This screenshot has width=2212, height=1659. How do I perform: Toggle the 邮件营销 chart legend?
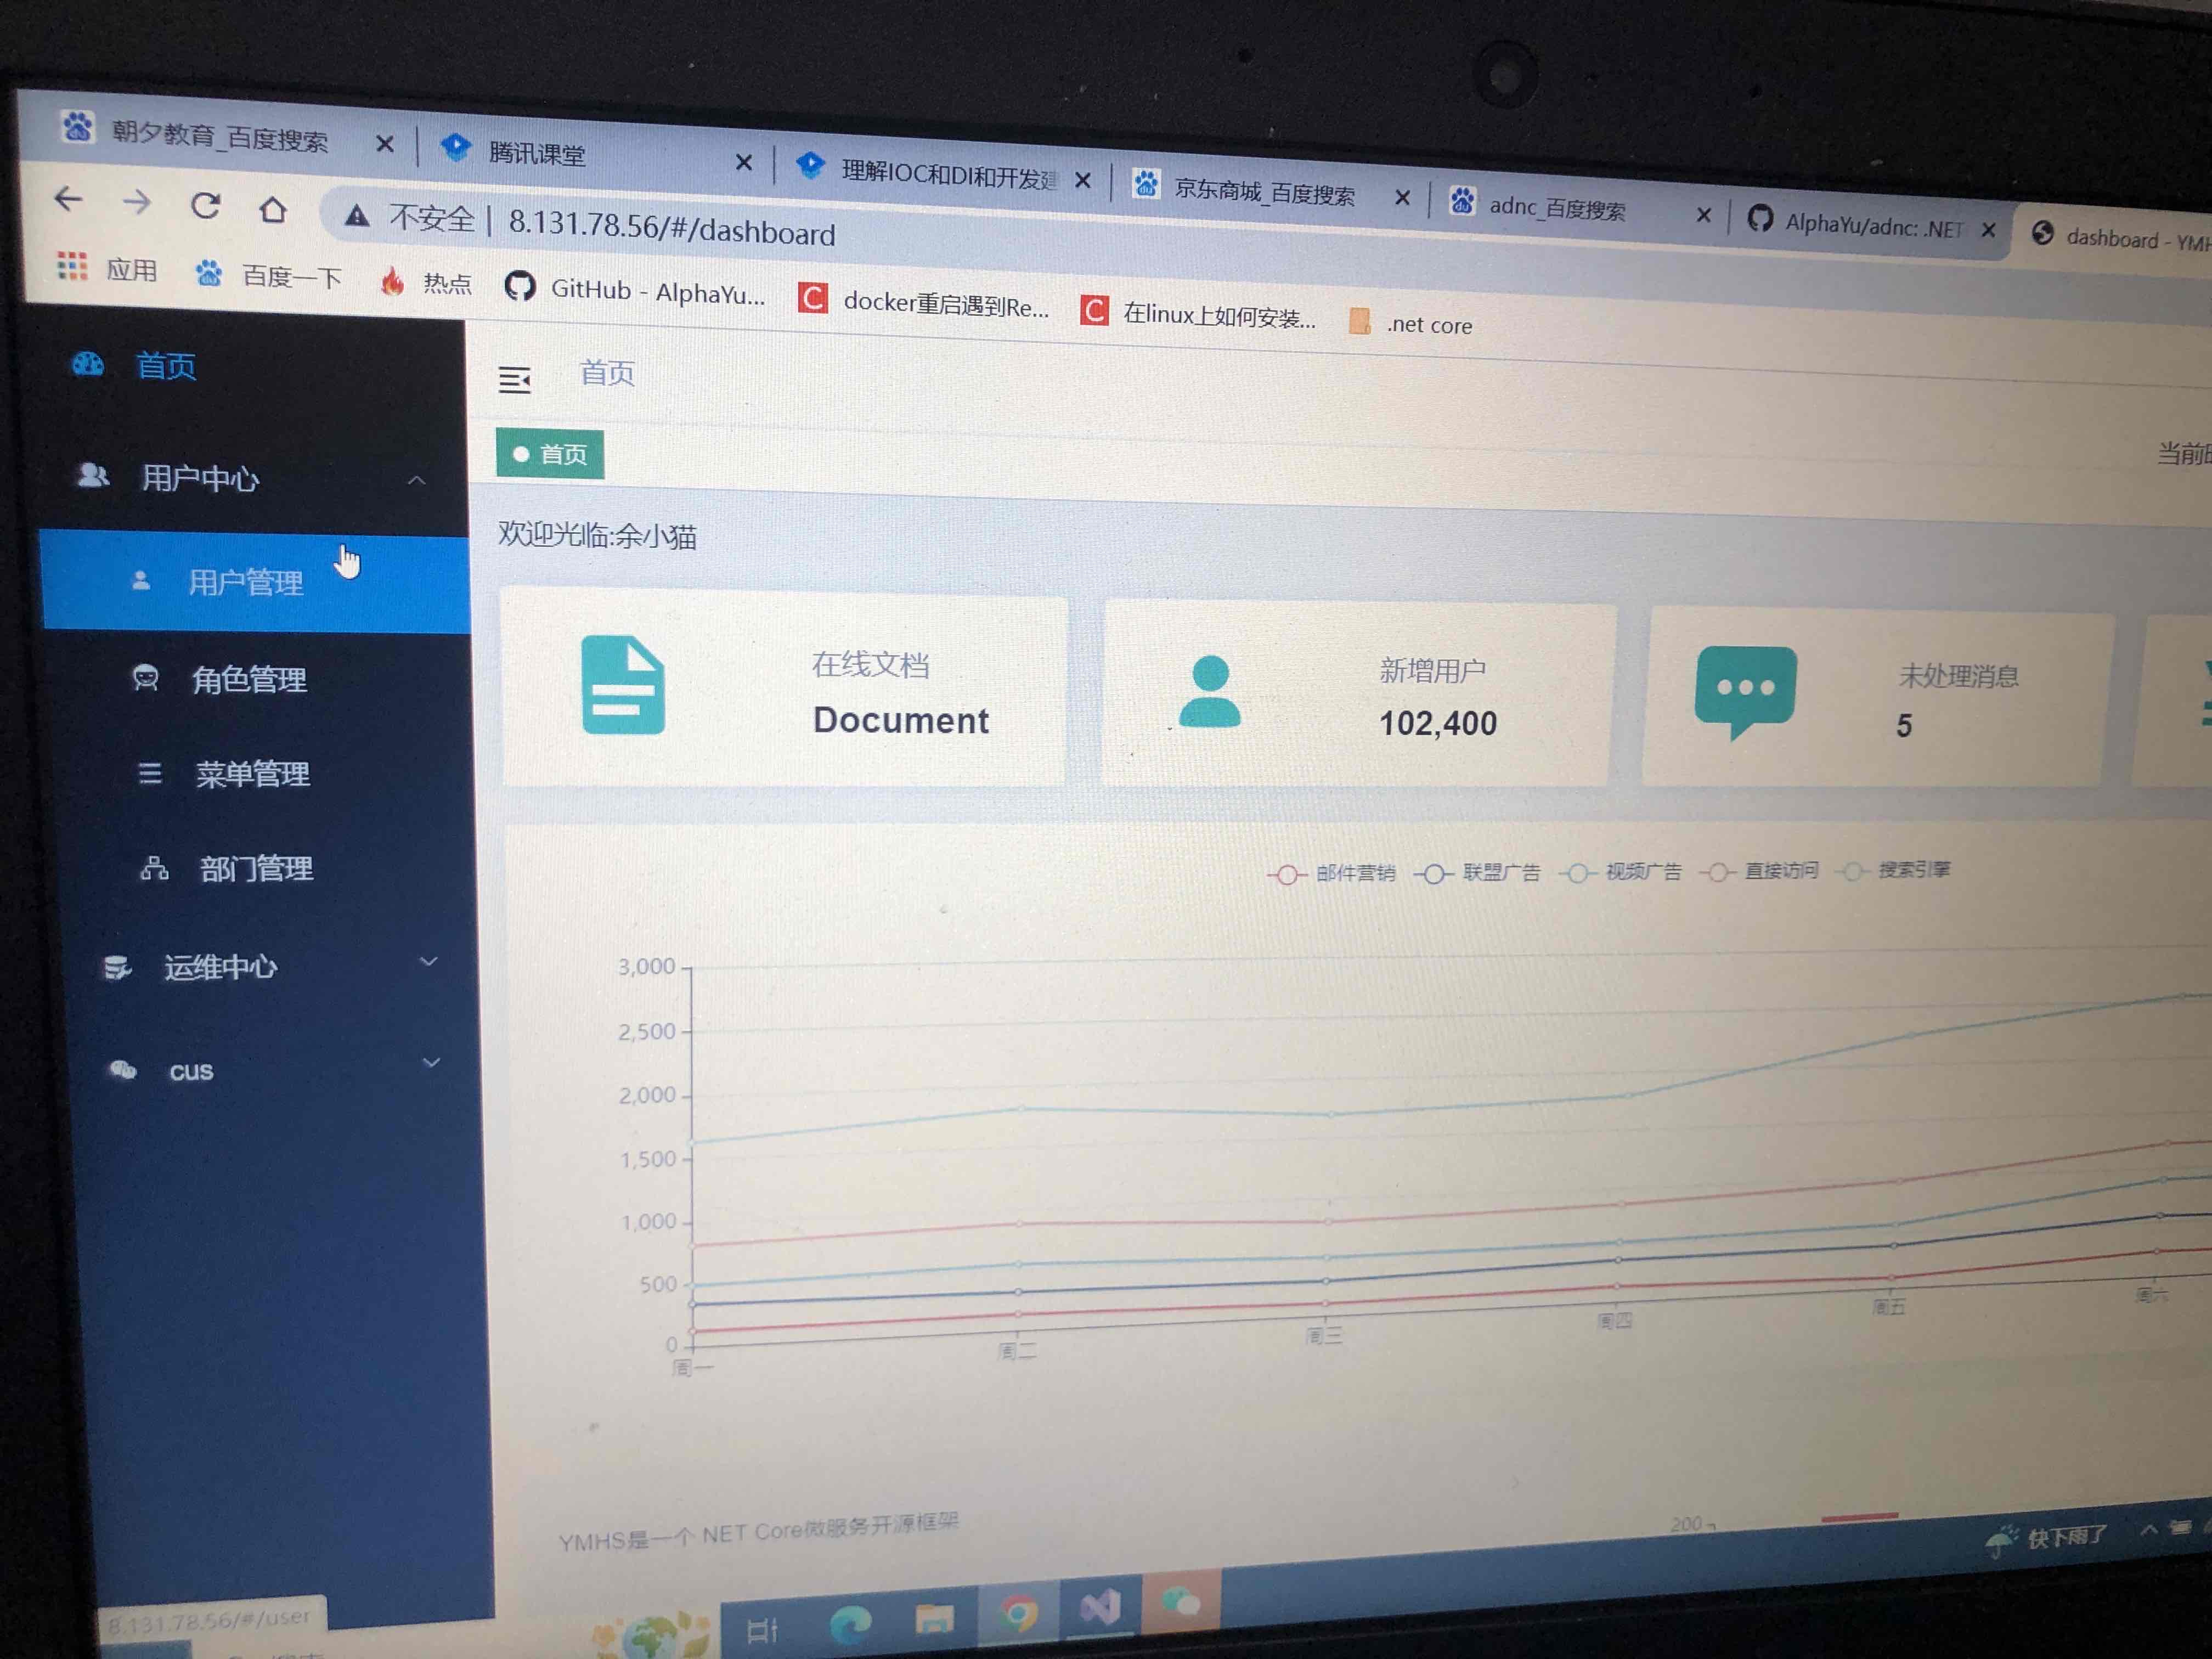coord(1332,873)
